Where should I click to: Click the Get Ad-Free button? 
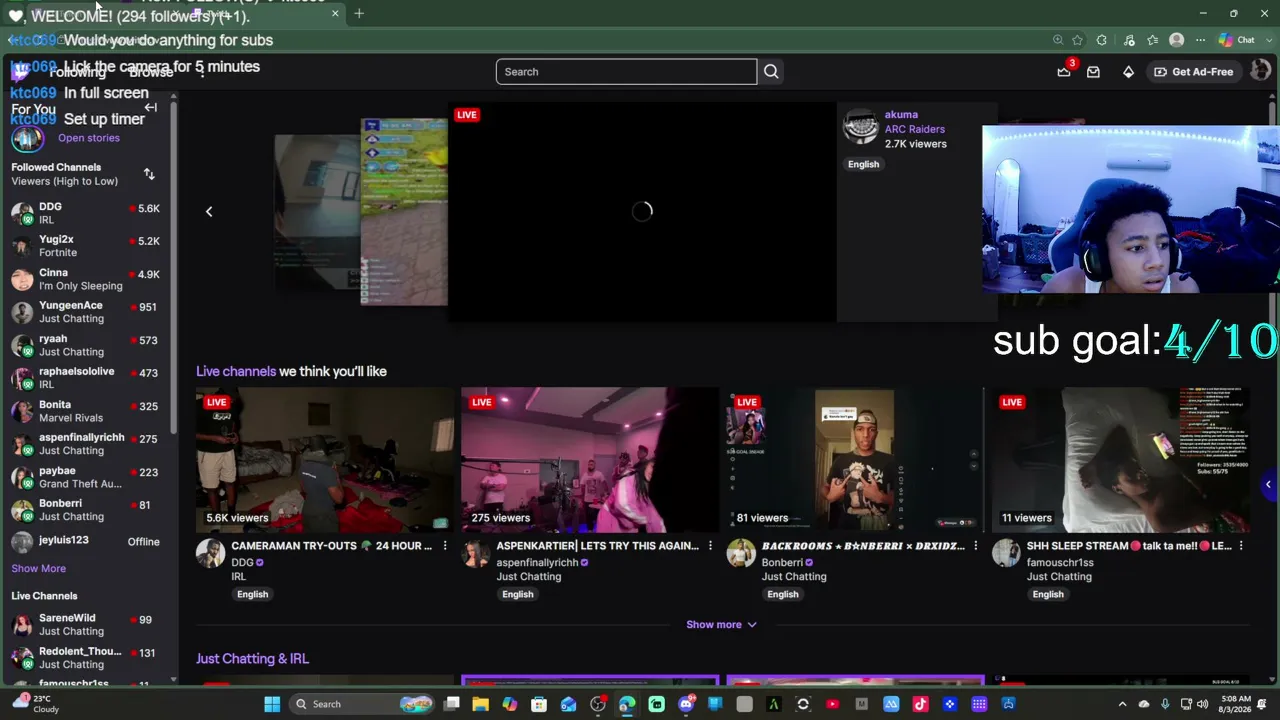point(1193,72)
